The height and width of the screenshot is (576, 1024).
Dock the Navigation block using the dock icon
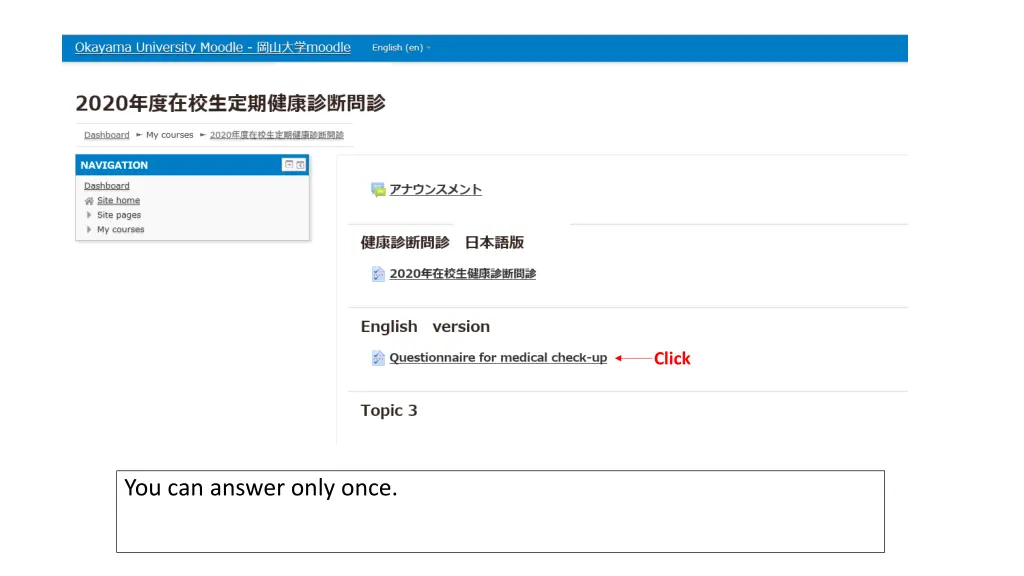point(300,165)
